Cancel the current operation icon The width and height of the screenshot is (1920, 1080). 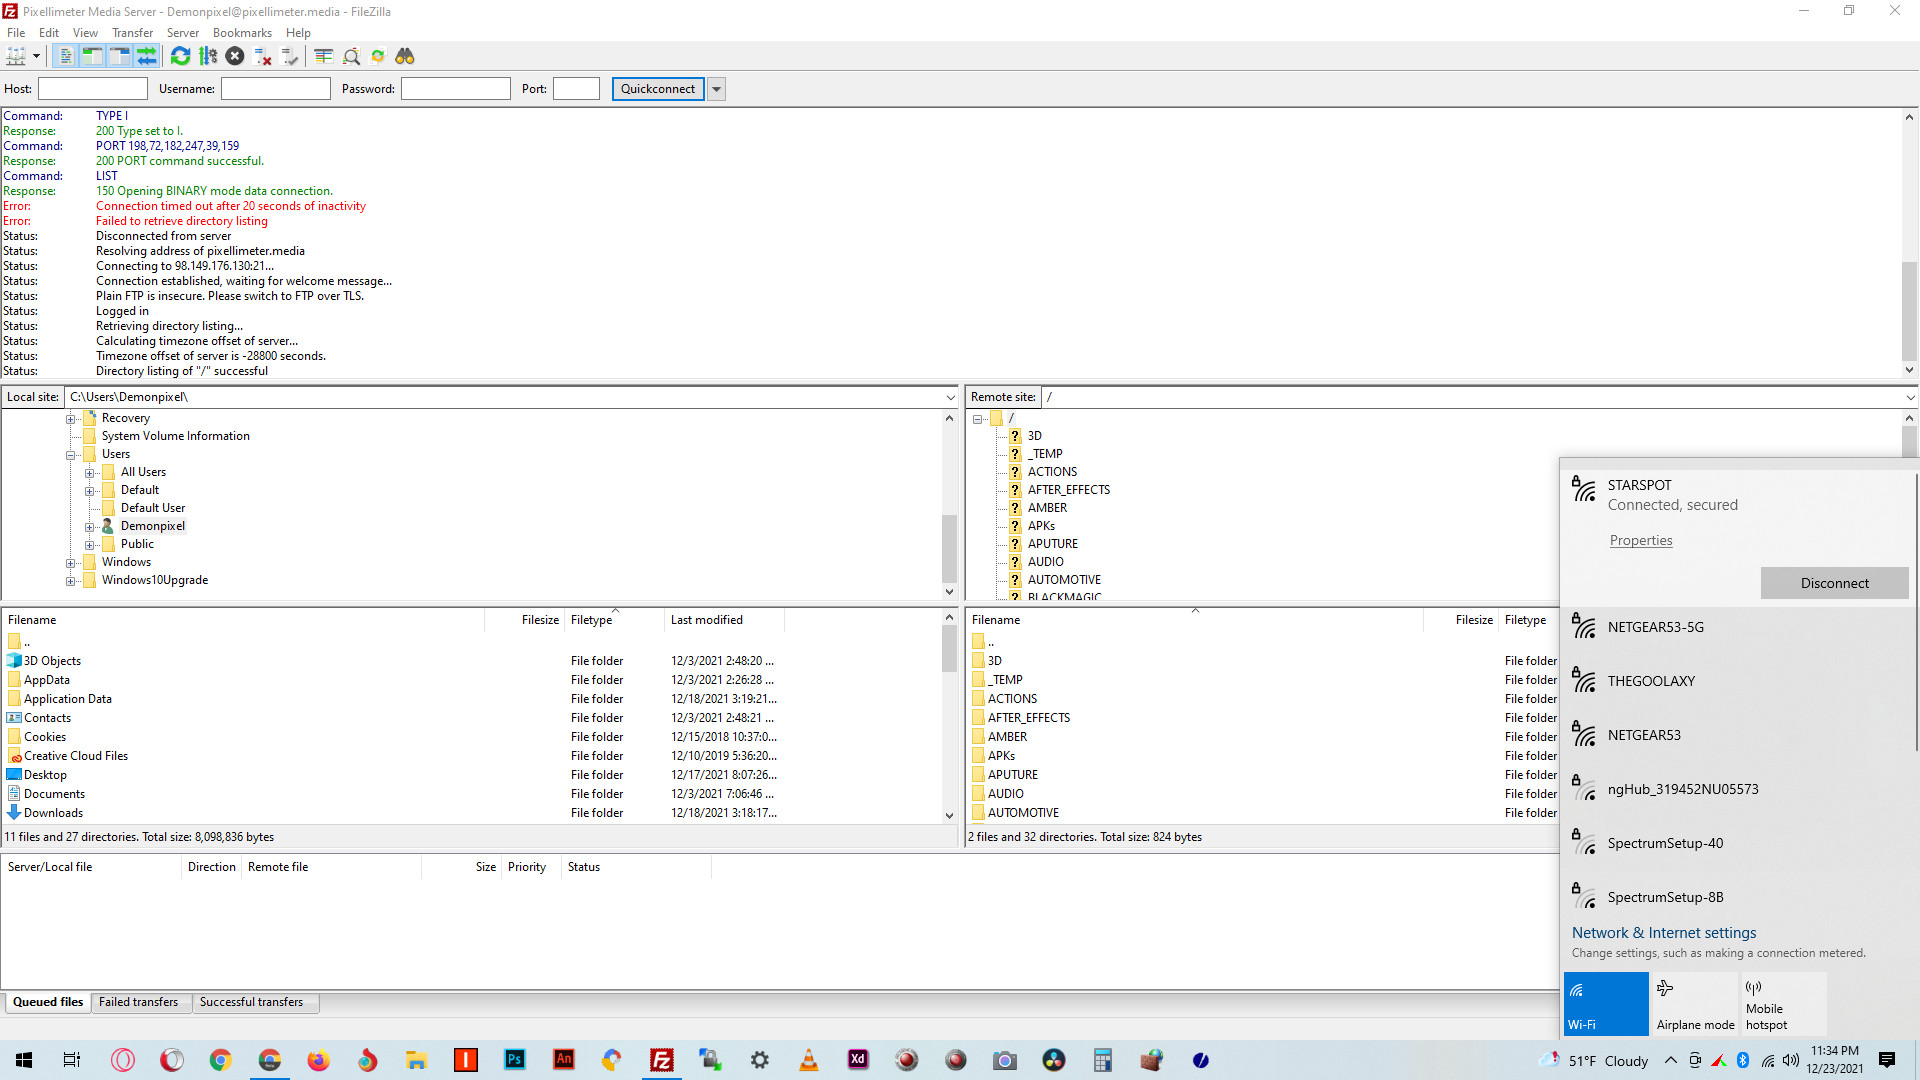[235, 56]
